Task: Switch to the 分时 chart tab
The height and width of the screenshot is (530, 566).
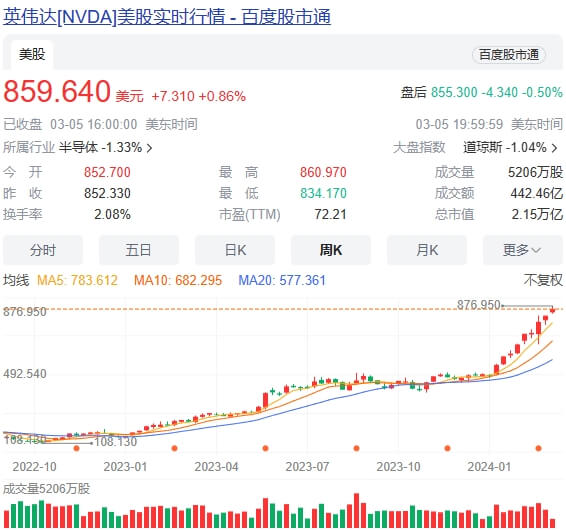Action: 43,250
